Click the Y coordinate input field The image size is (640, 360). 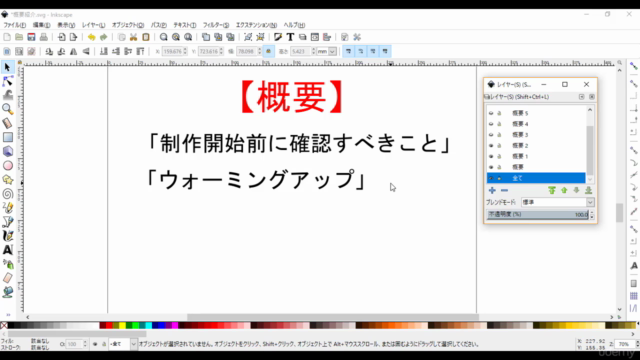click(x=209, y=51)
